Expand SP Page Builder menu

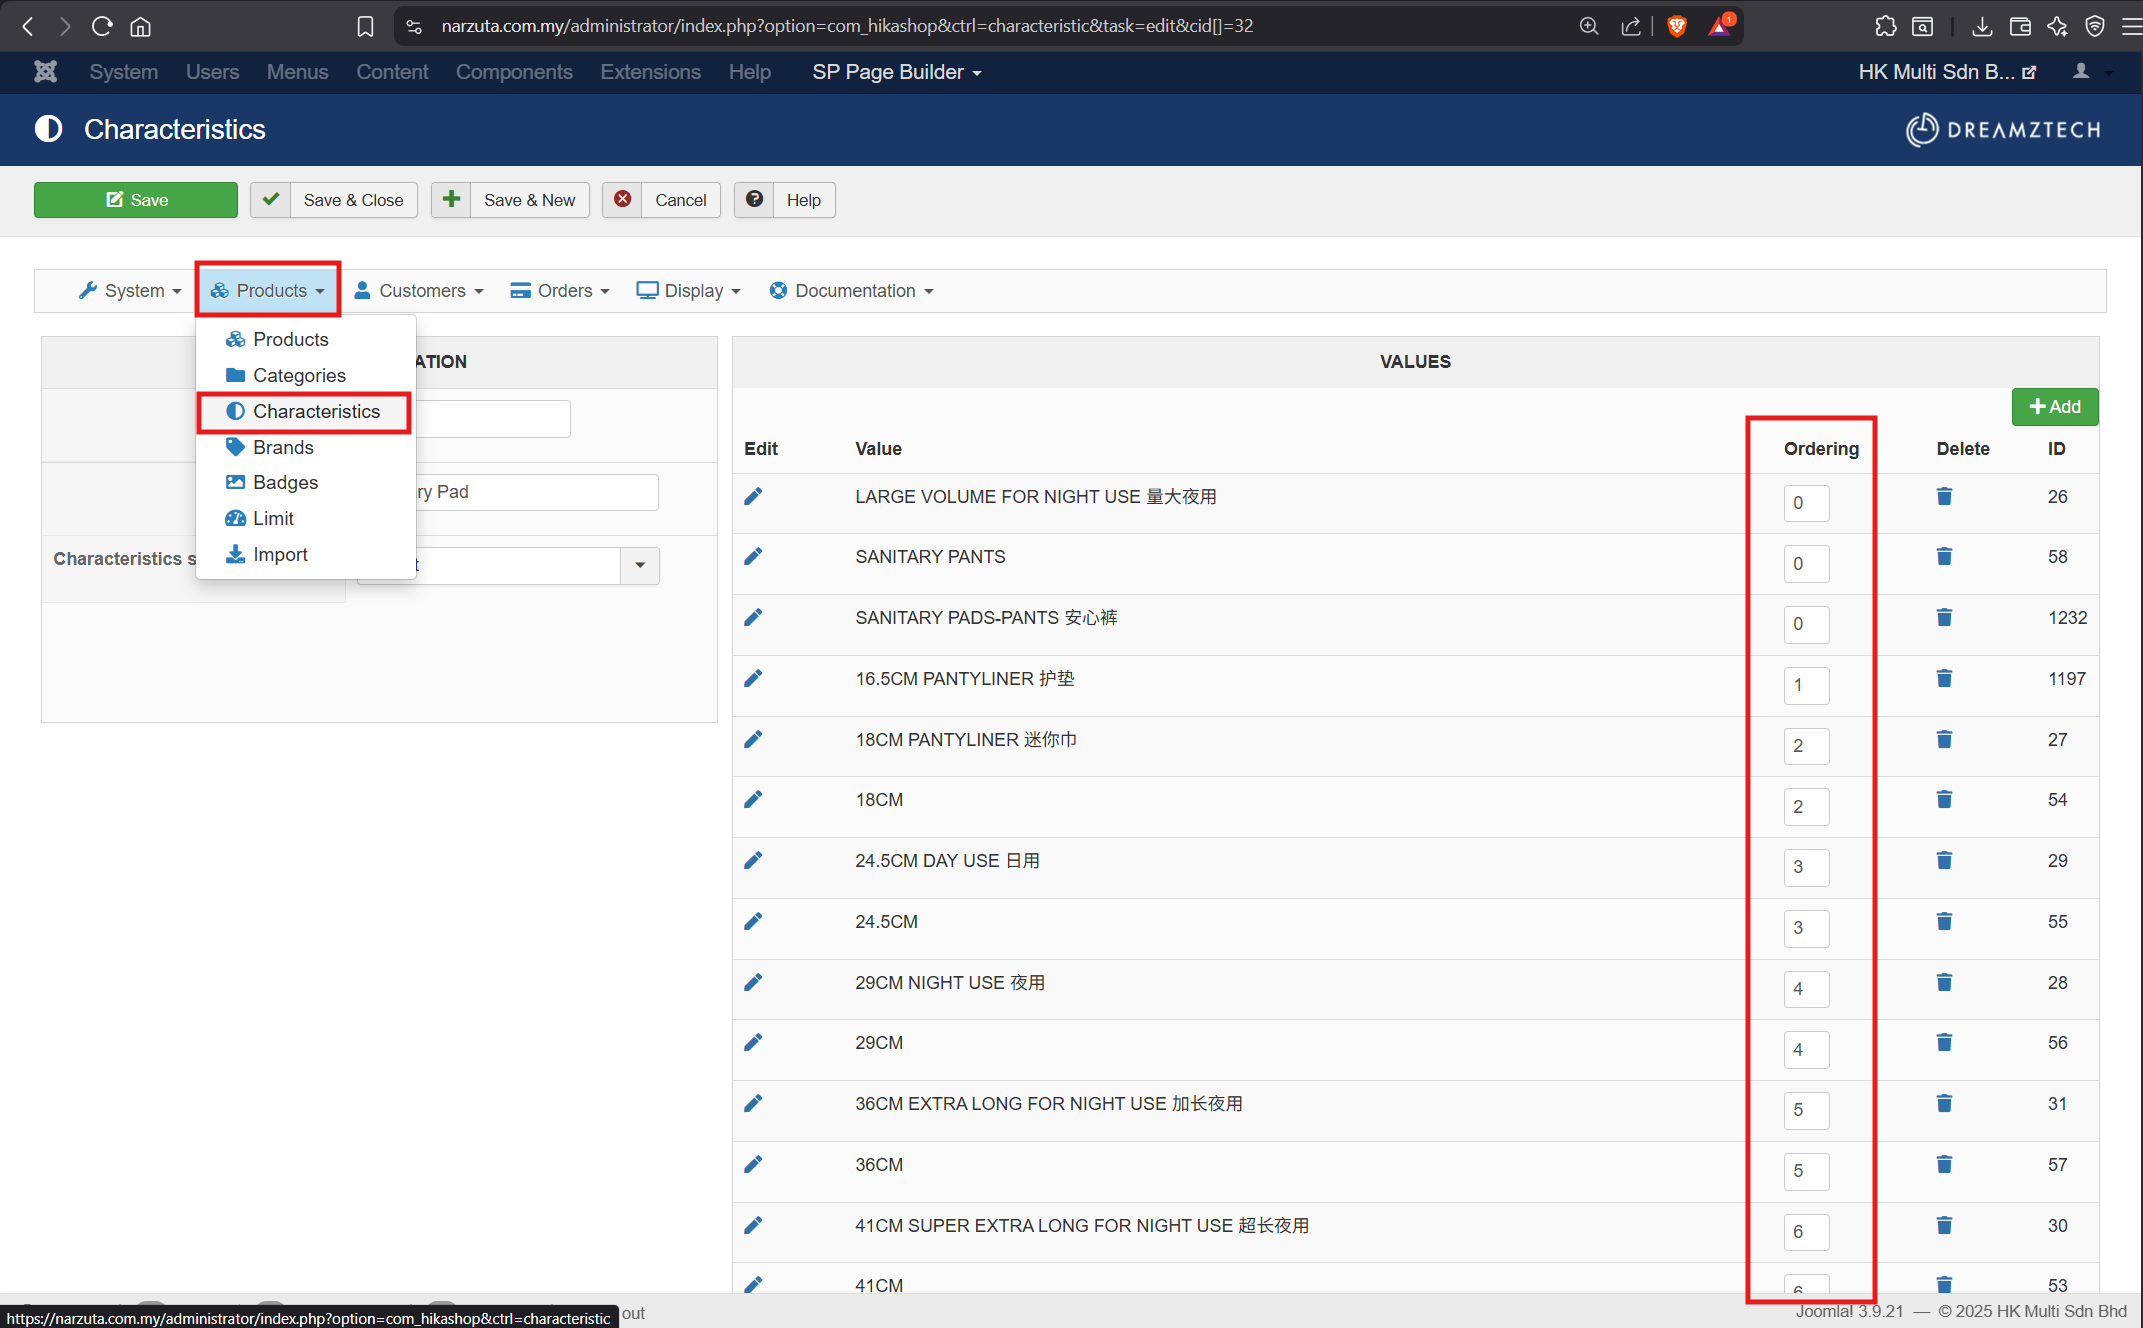pos(896,72)
